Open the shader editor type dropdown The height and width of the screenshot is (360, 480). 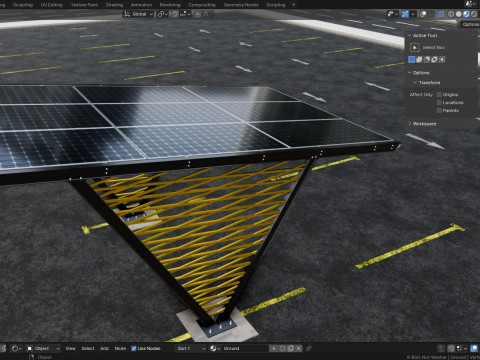pyautogui.click(x=16, y=348)
